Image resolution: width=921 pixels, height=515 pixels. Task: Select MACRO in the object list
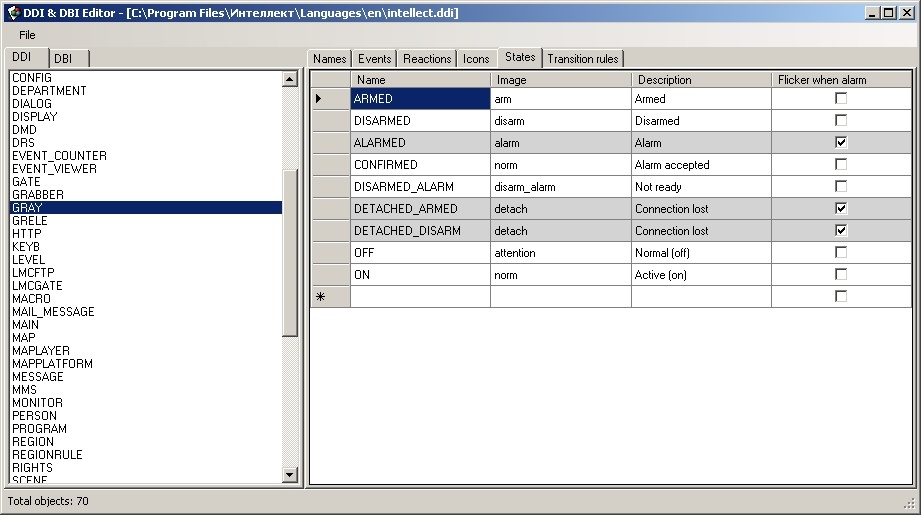tap(31, 299)
